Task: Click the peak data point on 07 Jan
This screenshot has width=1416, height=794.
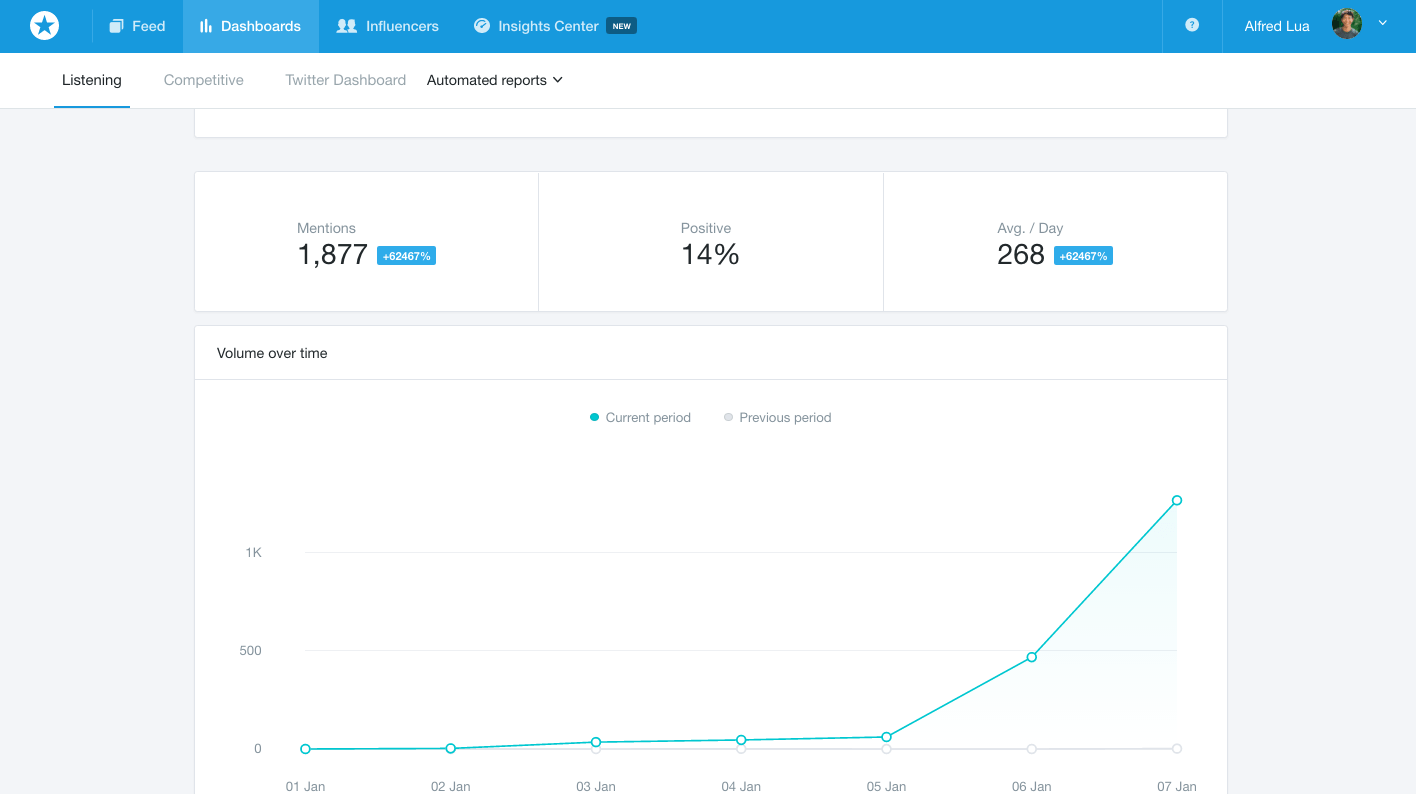Action: pos(1176,499)
